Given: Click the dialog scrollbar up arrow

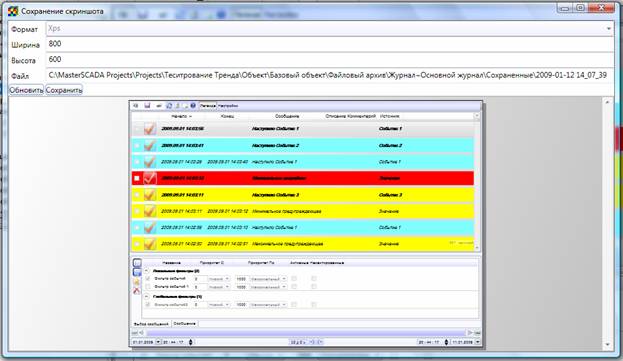Looking at the screenshot, I should tap(607, 102).
